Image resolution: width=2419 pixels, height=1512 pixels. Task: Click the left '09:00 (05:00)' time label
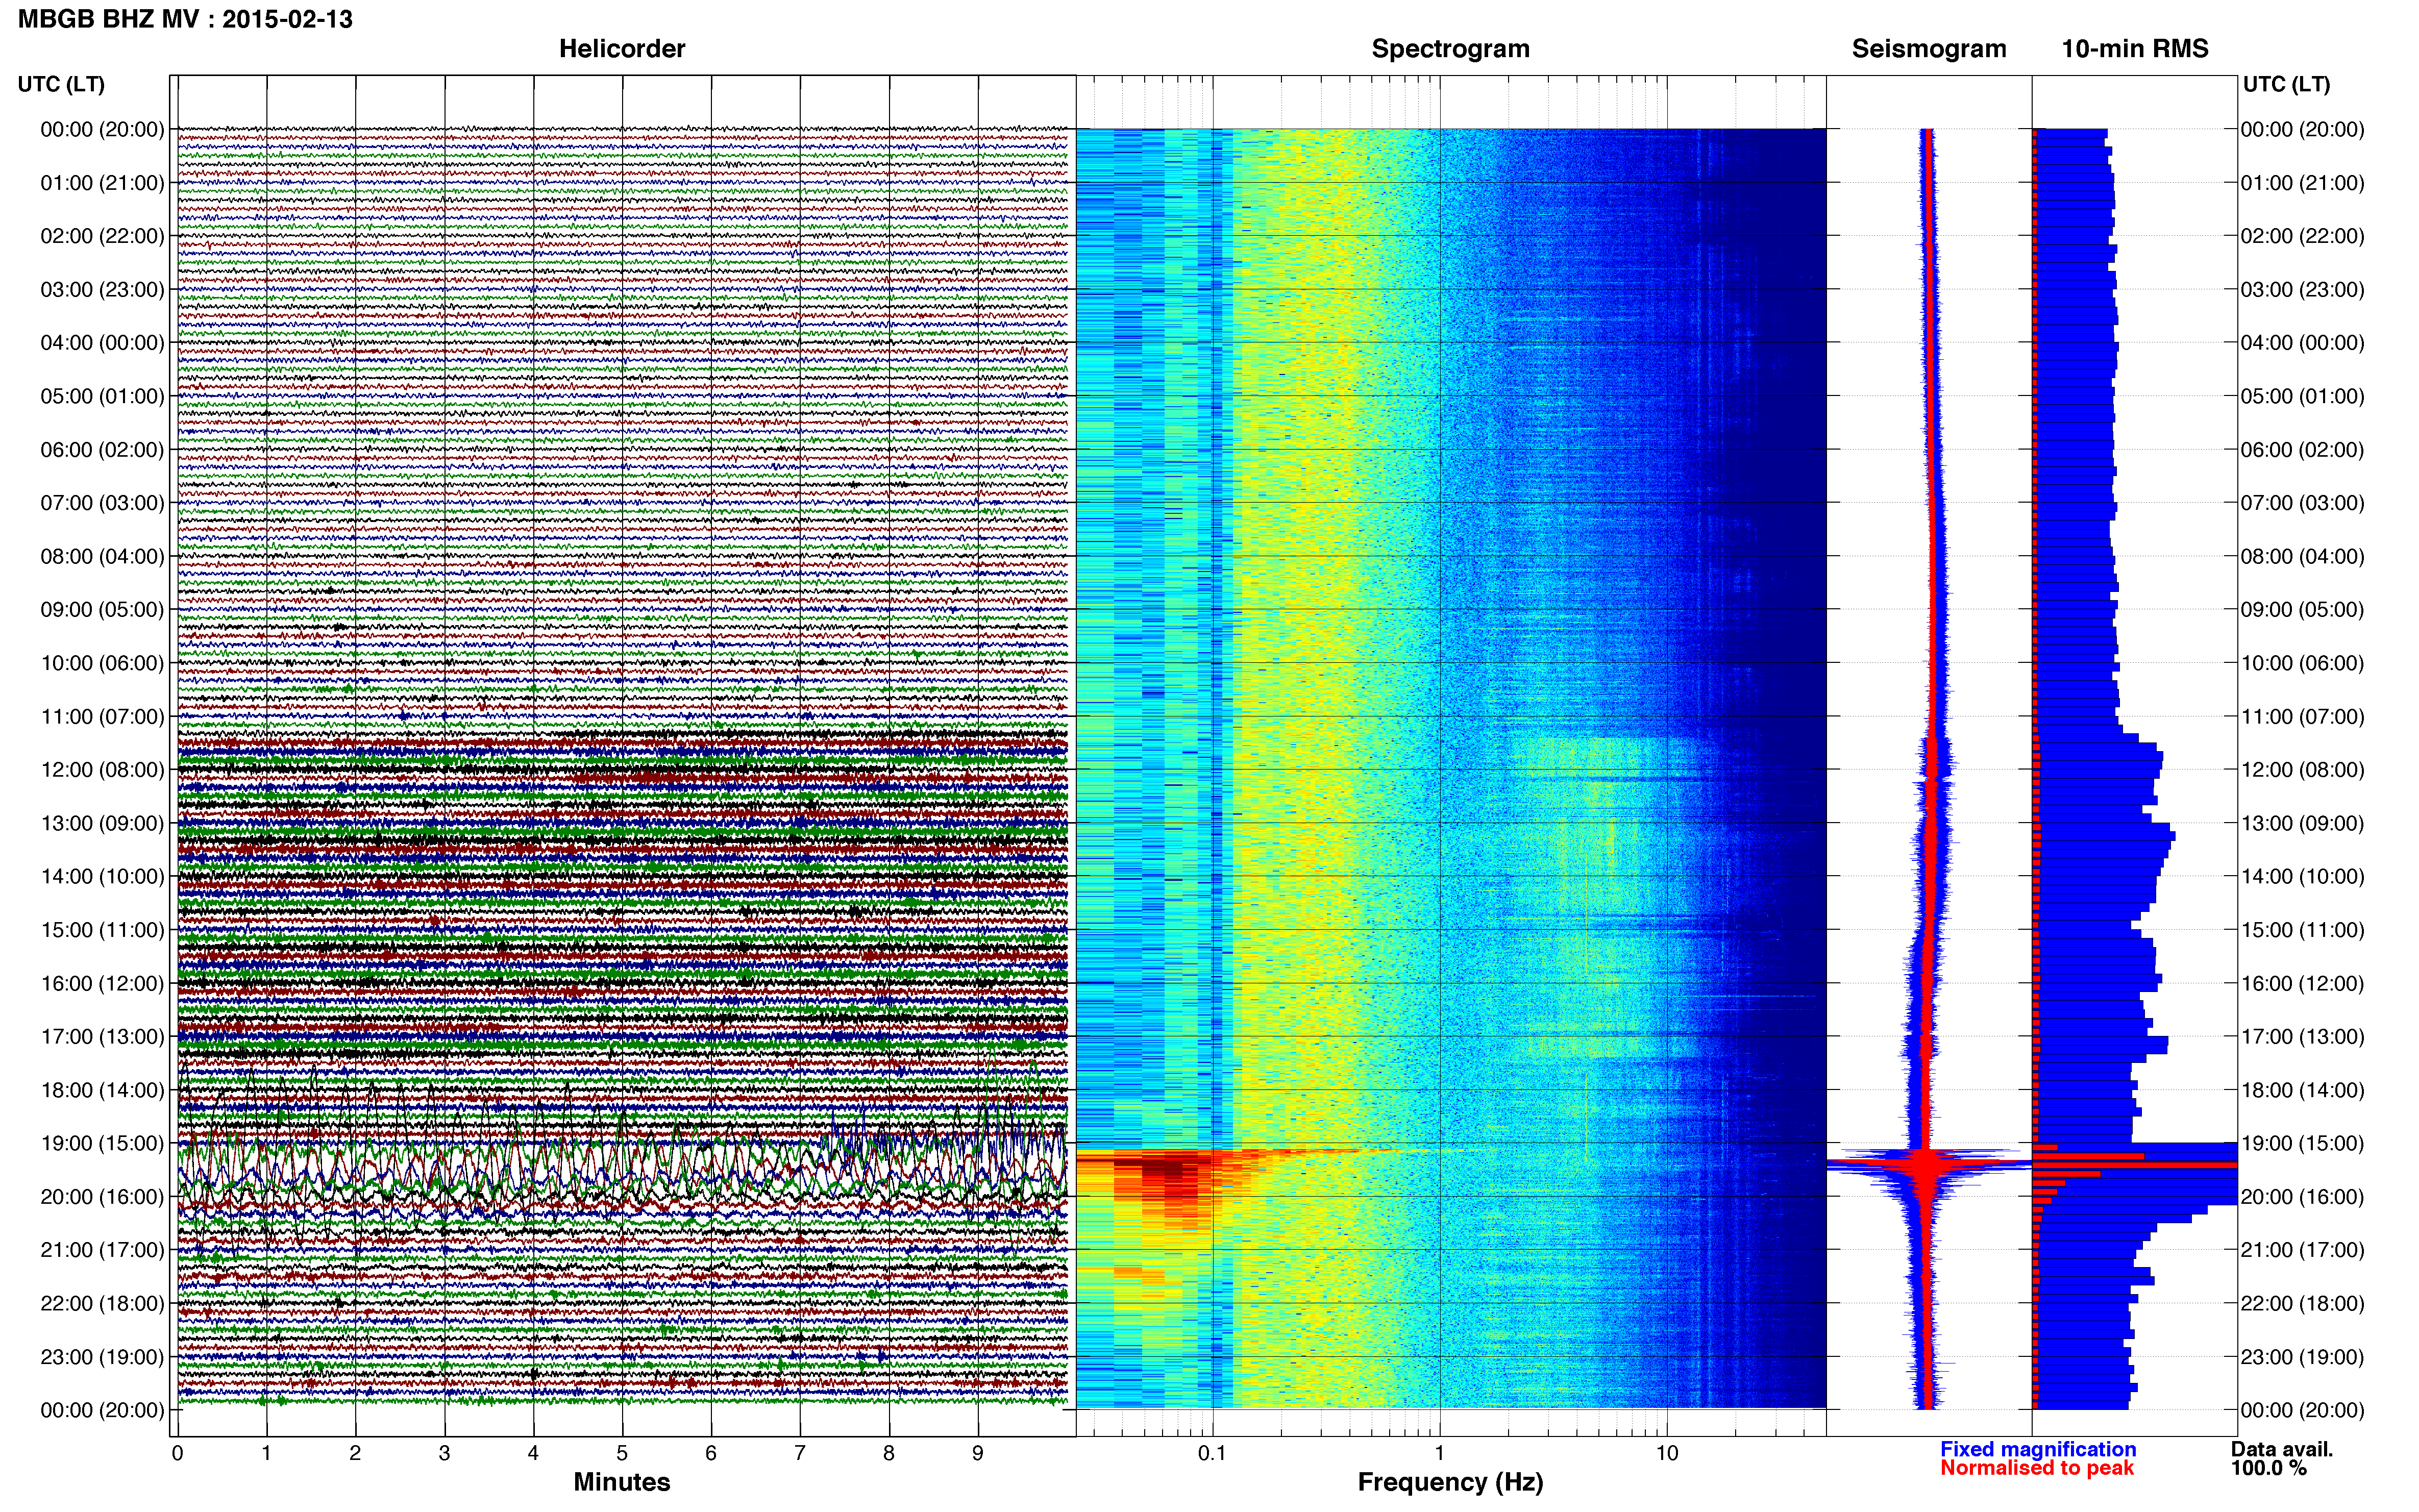(x=102, y=610)
